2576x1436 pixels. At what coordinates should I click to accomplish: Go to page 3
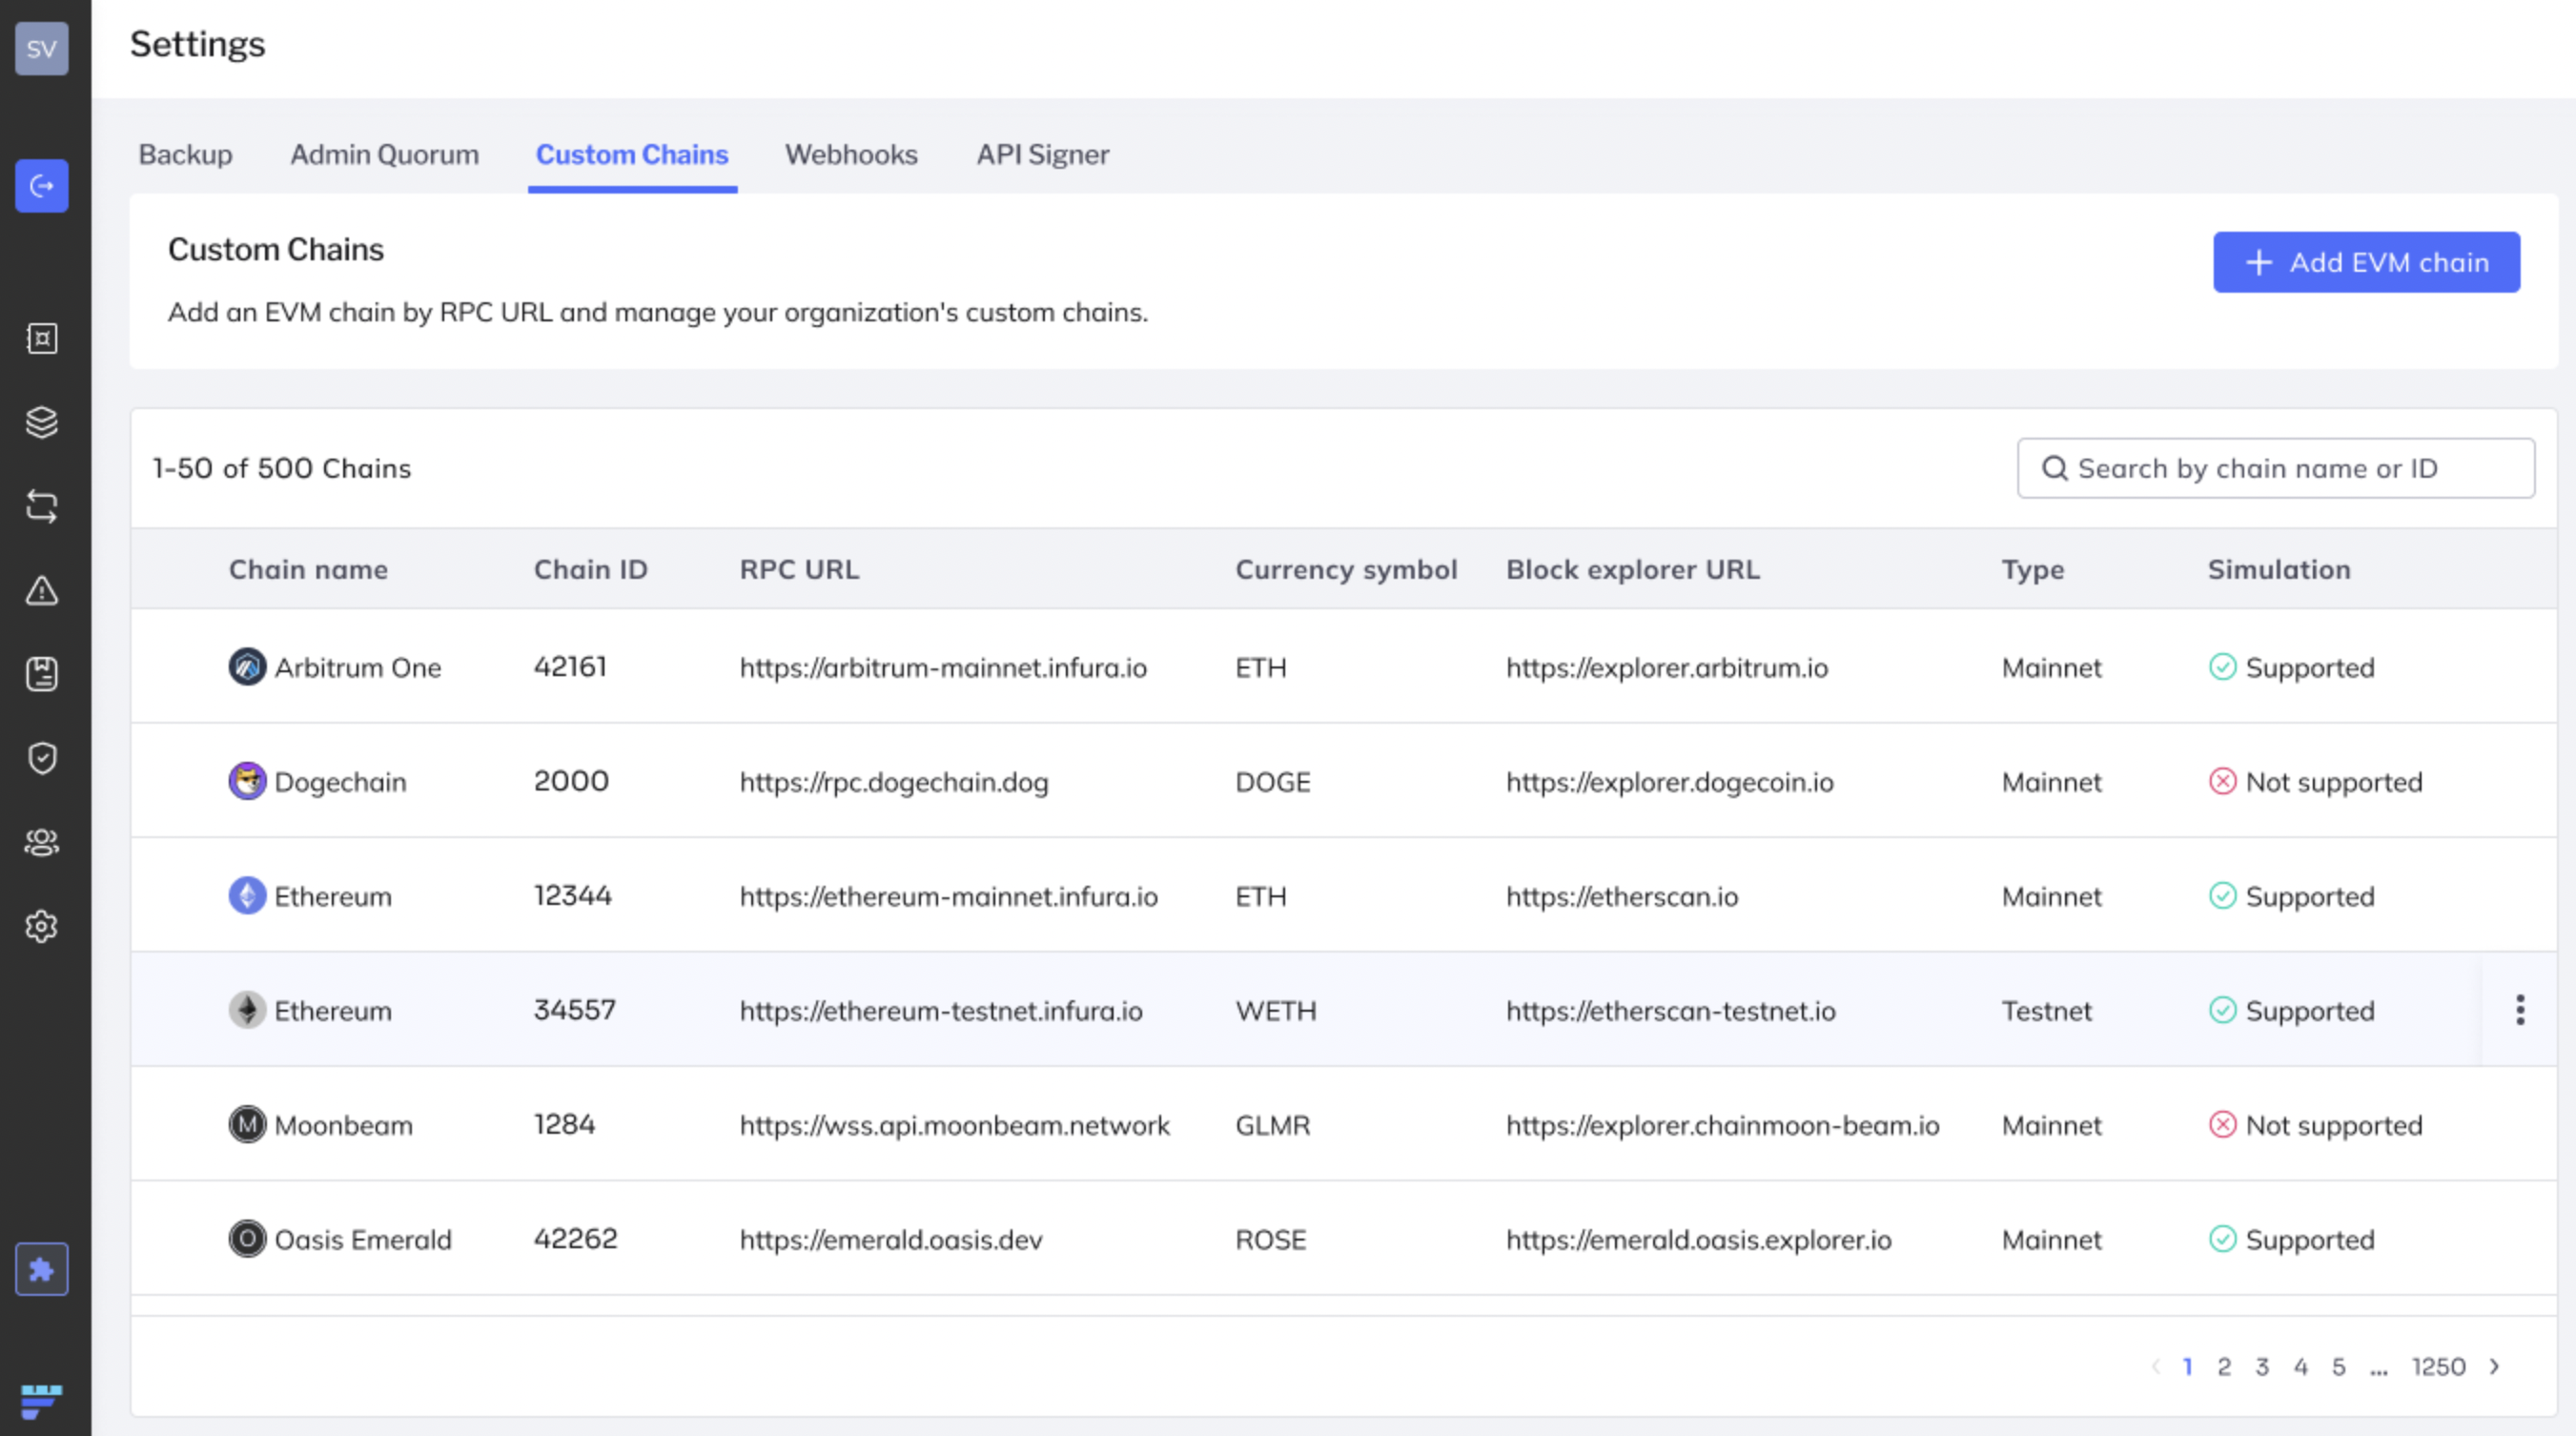coord(2262,1366)
